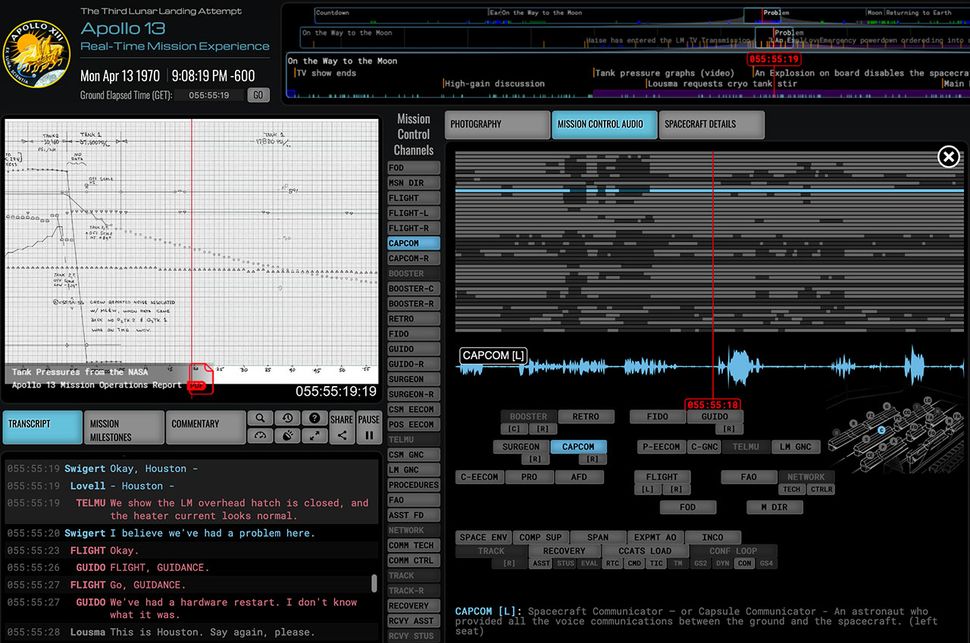The image size is (970, 643).
Task: Click the Apollo 13 mission patch logo
Action: pos(37,50)
